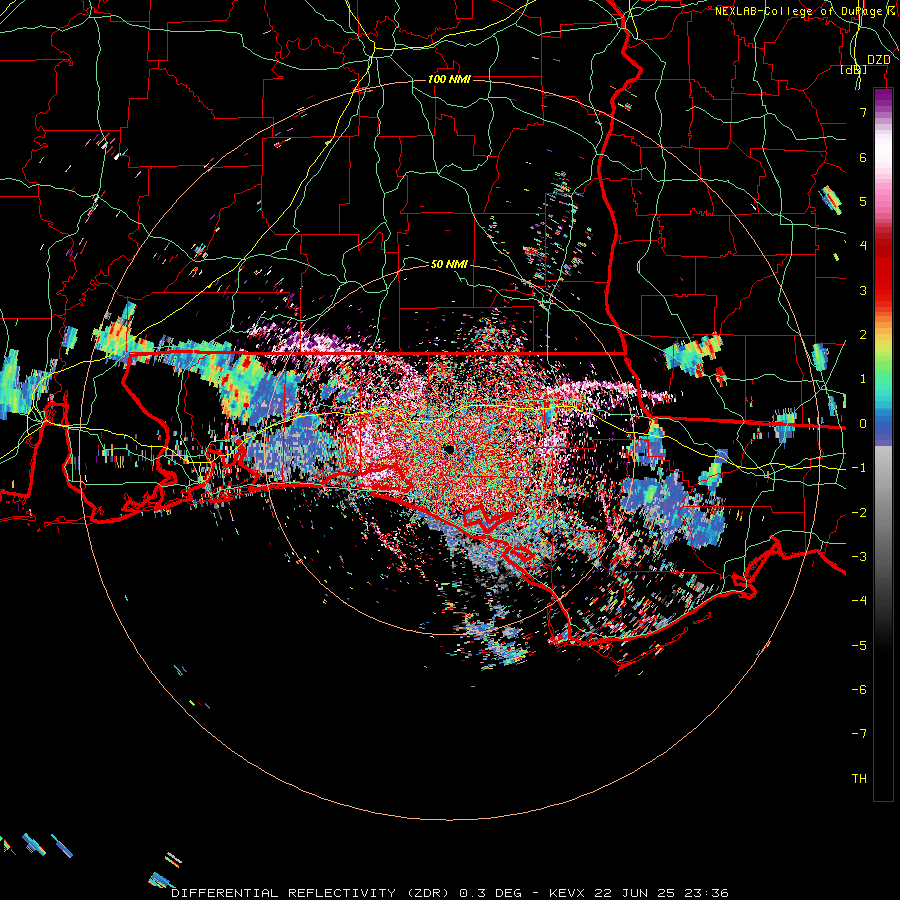Click the "50 NMI" range ring label
The width and height of the screenshot is (900, 900).
(x=449, y=264)
